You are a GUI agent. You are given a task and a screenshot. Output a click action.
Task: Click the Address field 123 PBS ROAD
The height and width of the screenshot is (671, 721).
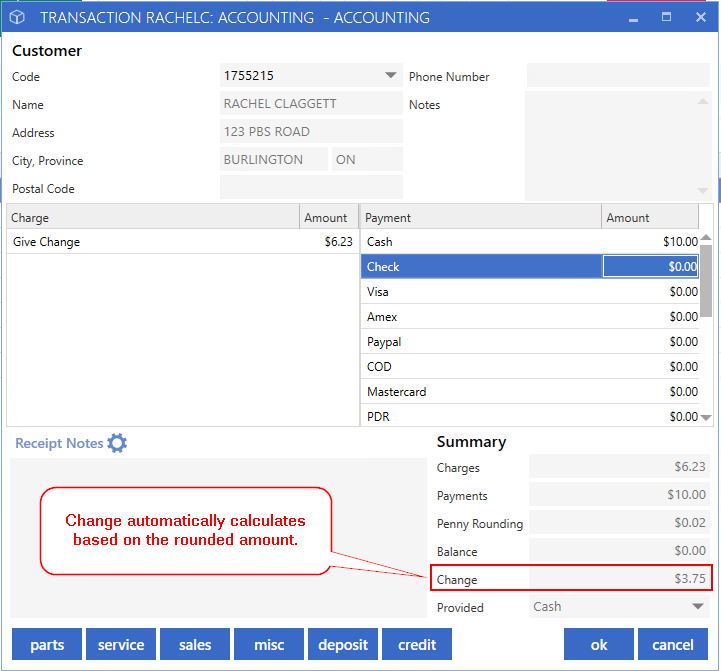click(x=311, y=132)
